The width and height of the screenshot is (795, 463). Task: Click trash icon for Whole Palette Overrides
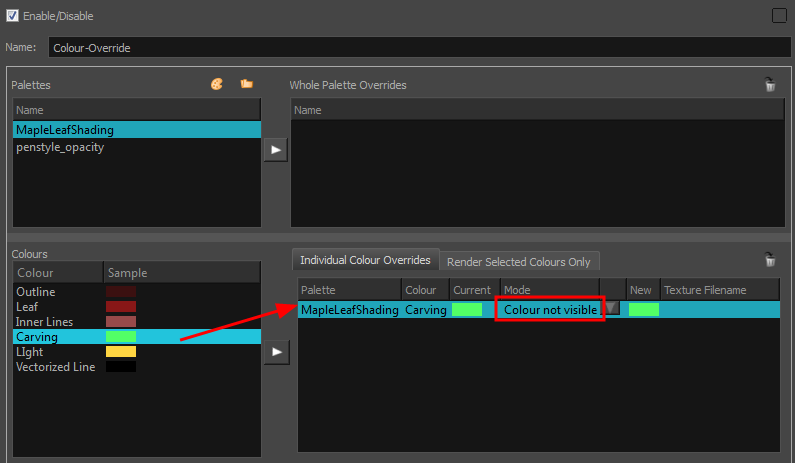coord(769,86)
